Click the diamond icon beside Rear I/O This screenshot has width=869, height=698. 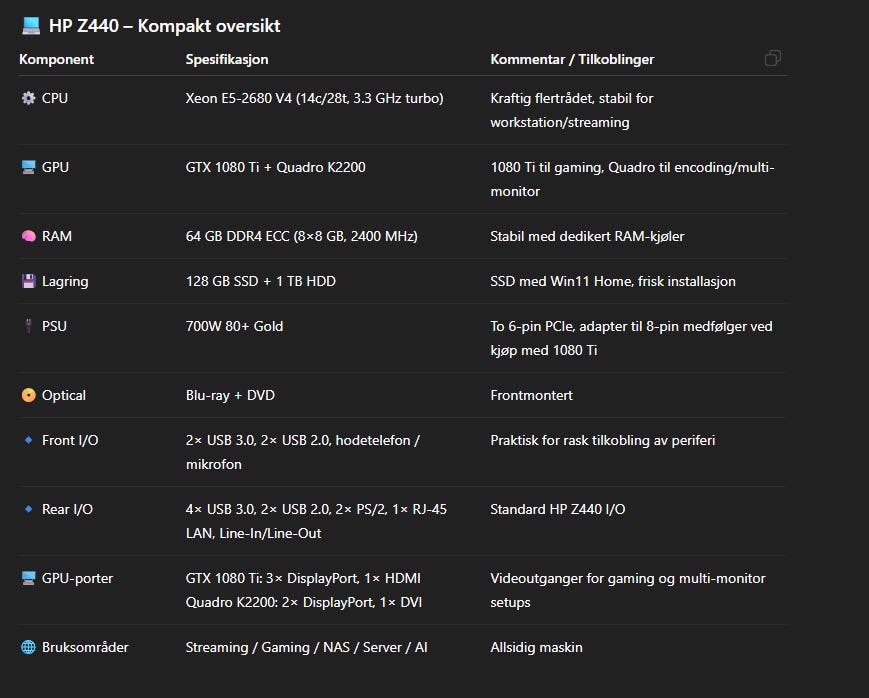[x=28, y=510]
